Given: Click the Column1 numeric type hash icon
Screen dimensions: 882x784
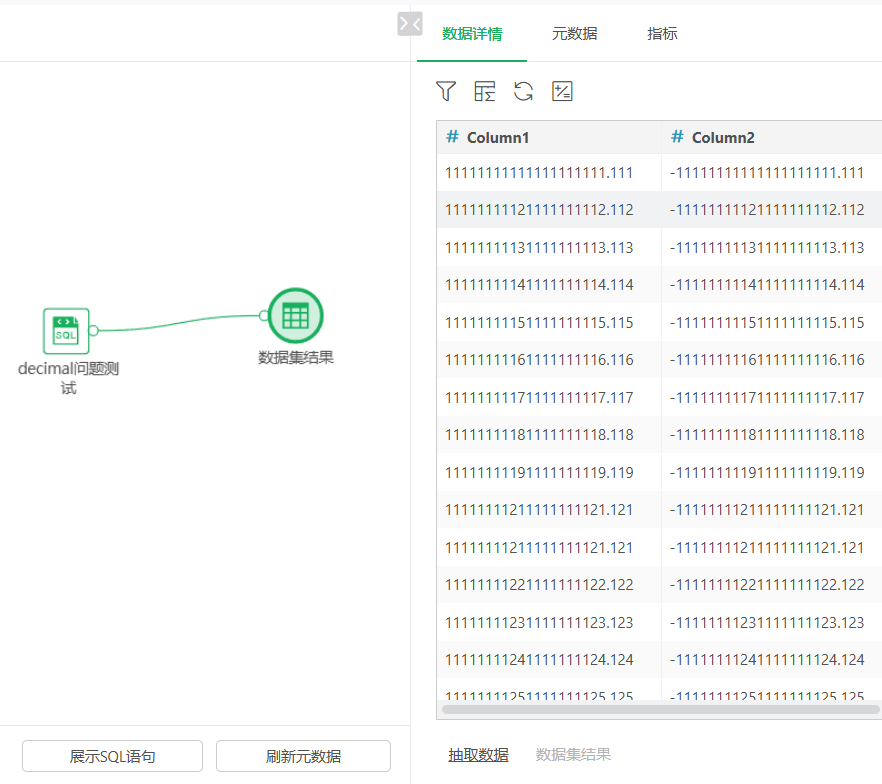Looking at the screenshot, I should click(452, 137).
